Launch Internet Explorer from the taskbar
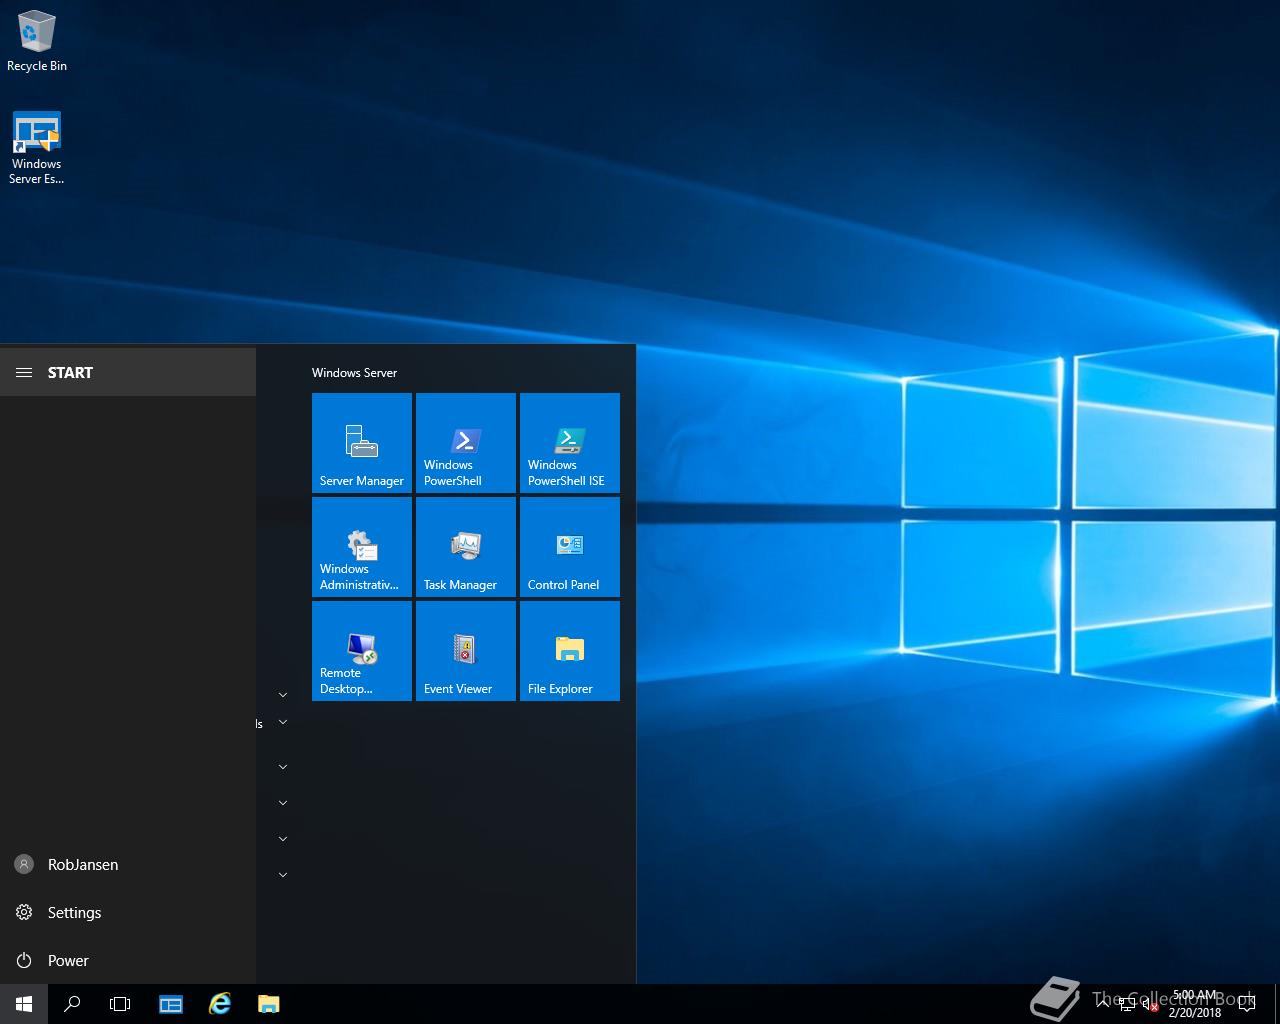 click(x=220, y=1004)
